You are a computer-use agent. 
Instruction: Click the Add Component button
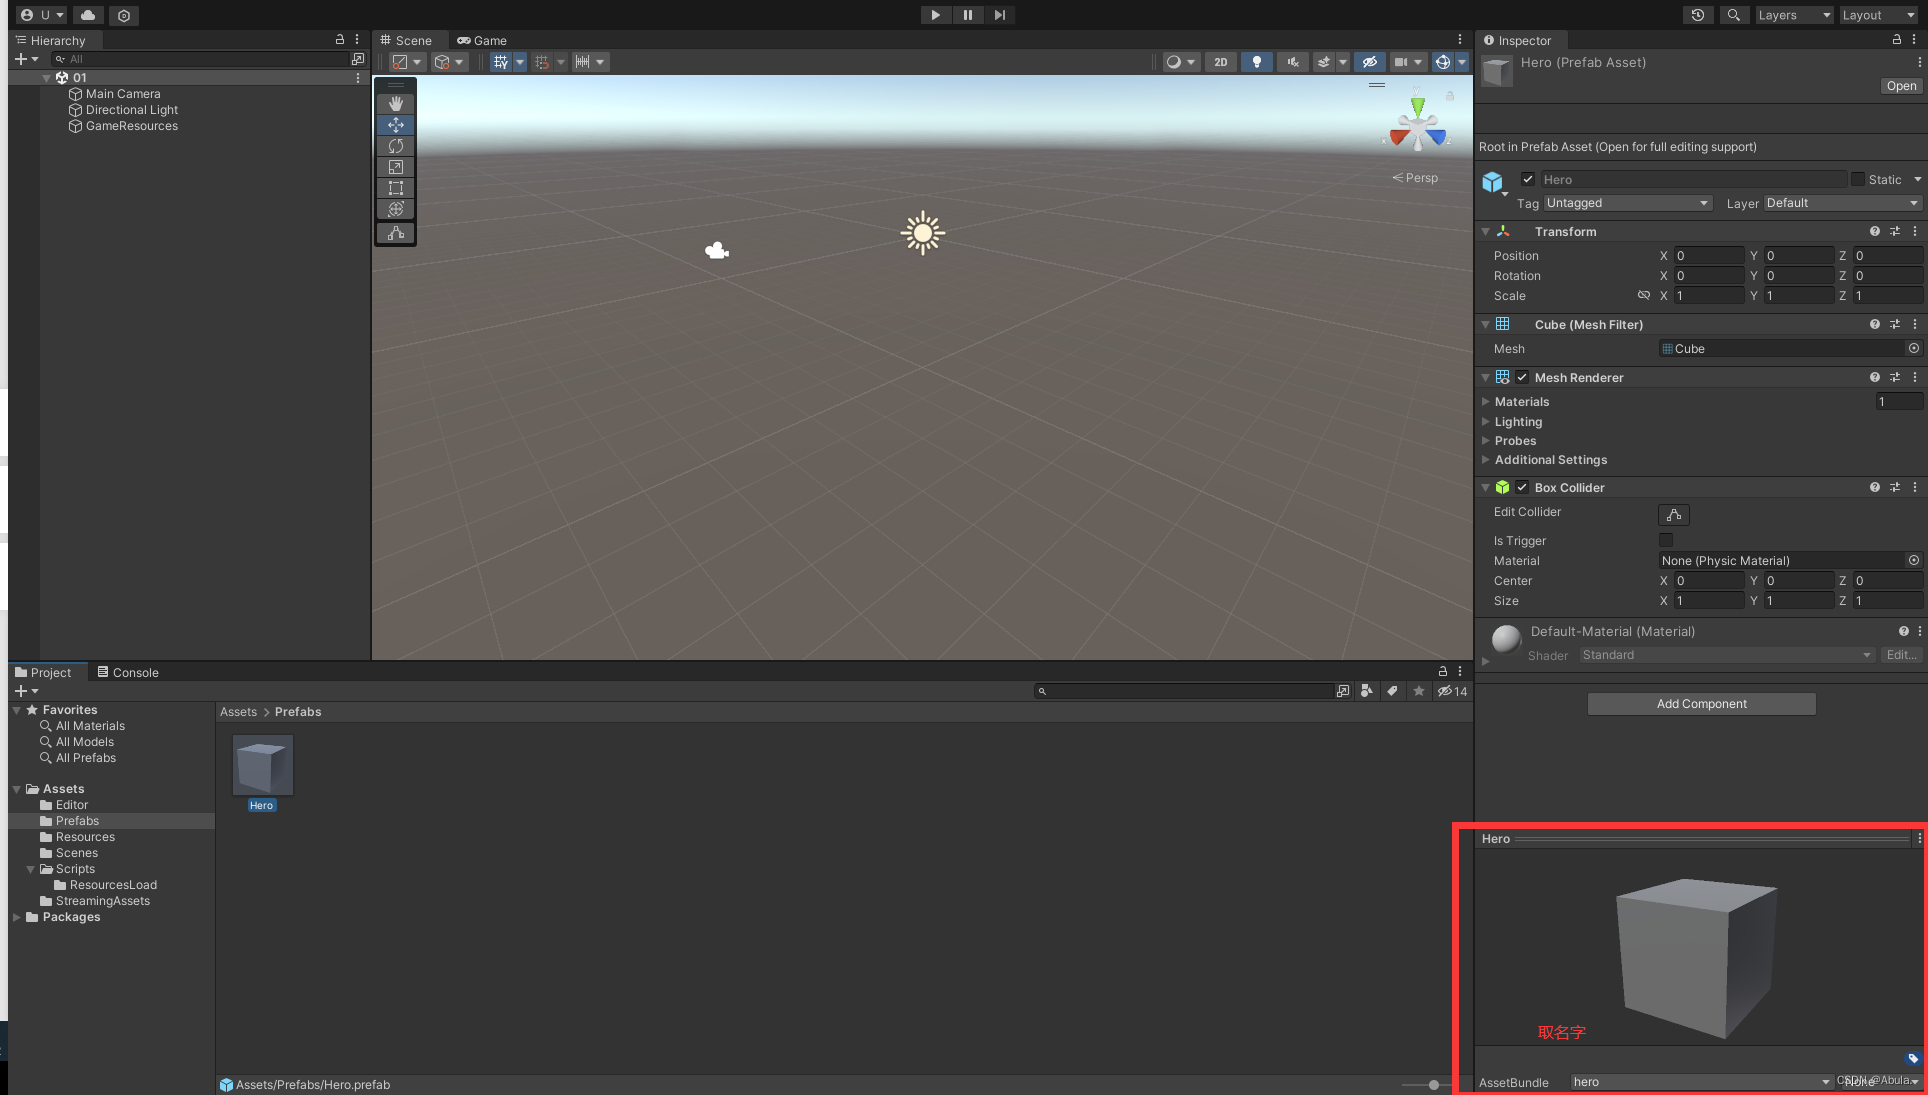click(x=1701, y=704)
